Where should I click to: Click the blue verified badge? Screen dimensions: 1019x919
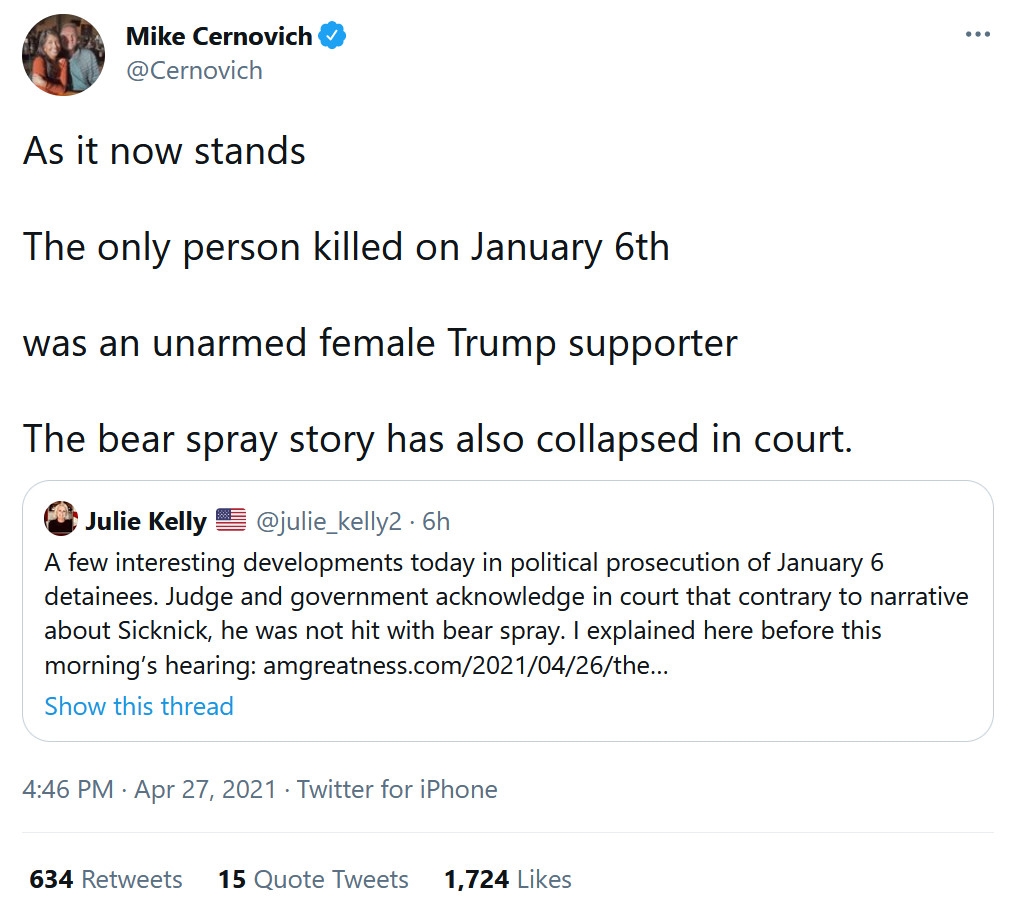(333, 37)
